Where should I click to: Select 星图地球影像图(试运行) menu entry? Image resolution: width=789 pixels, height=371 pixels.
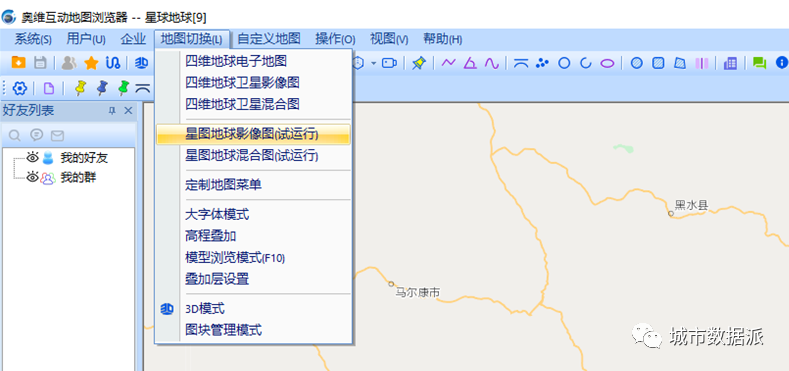click(x=253, y=134)
